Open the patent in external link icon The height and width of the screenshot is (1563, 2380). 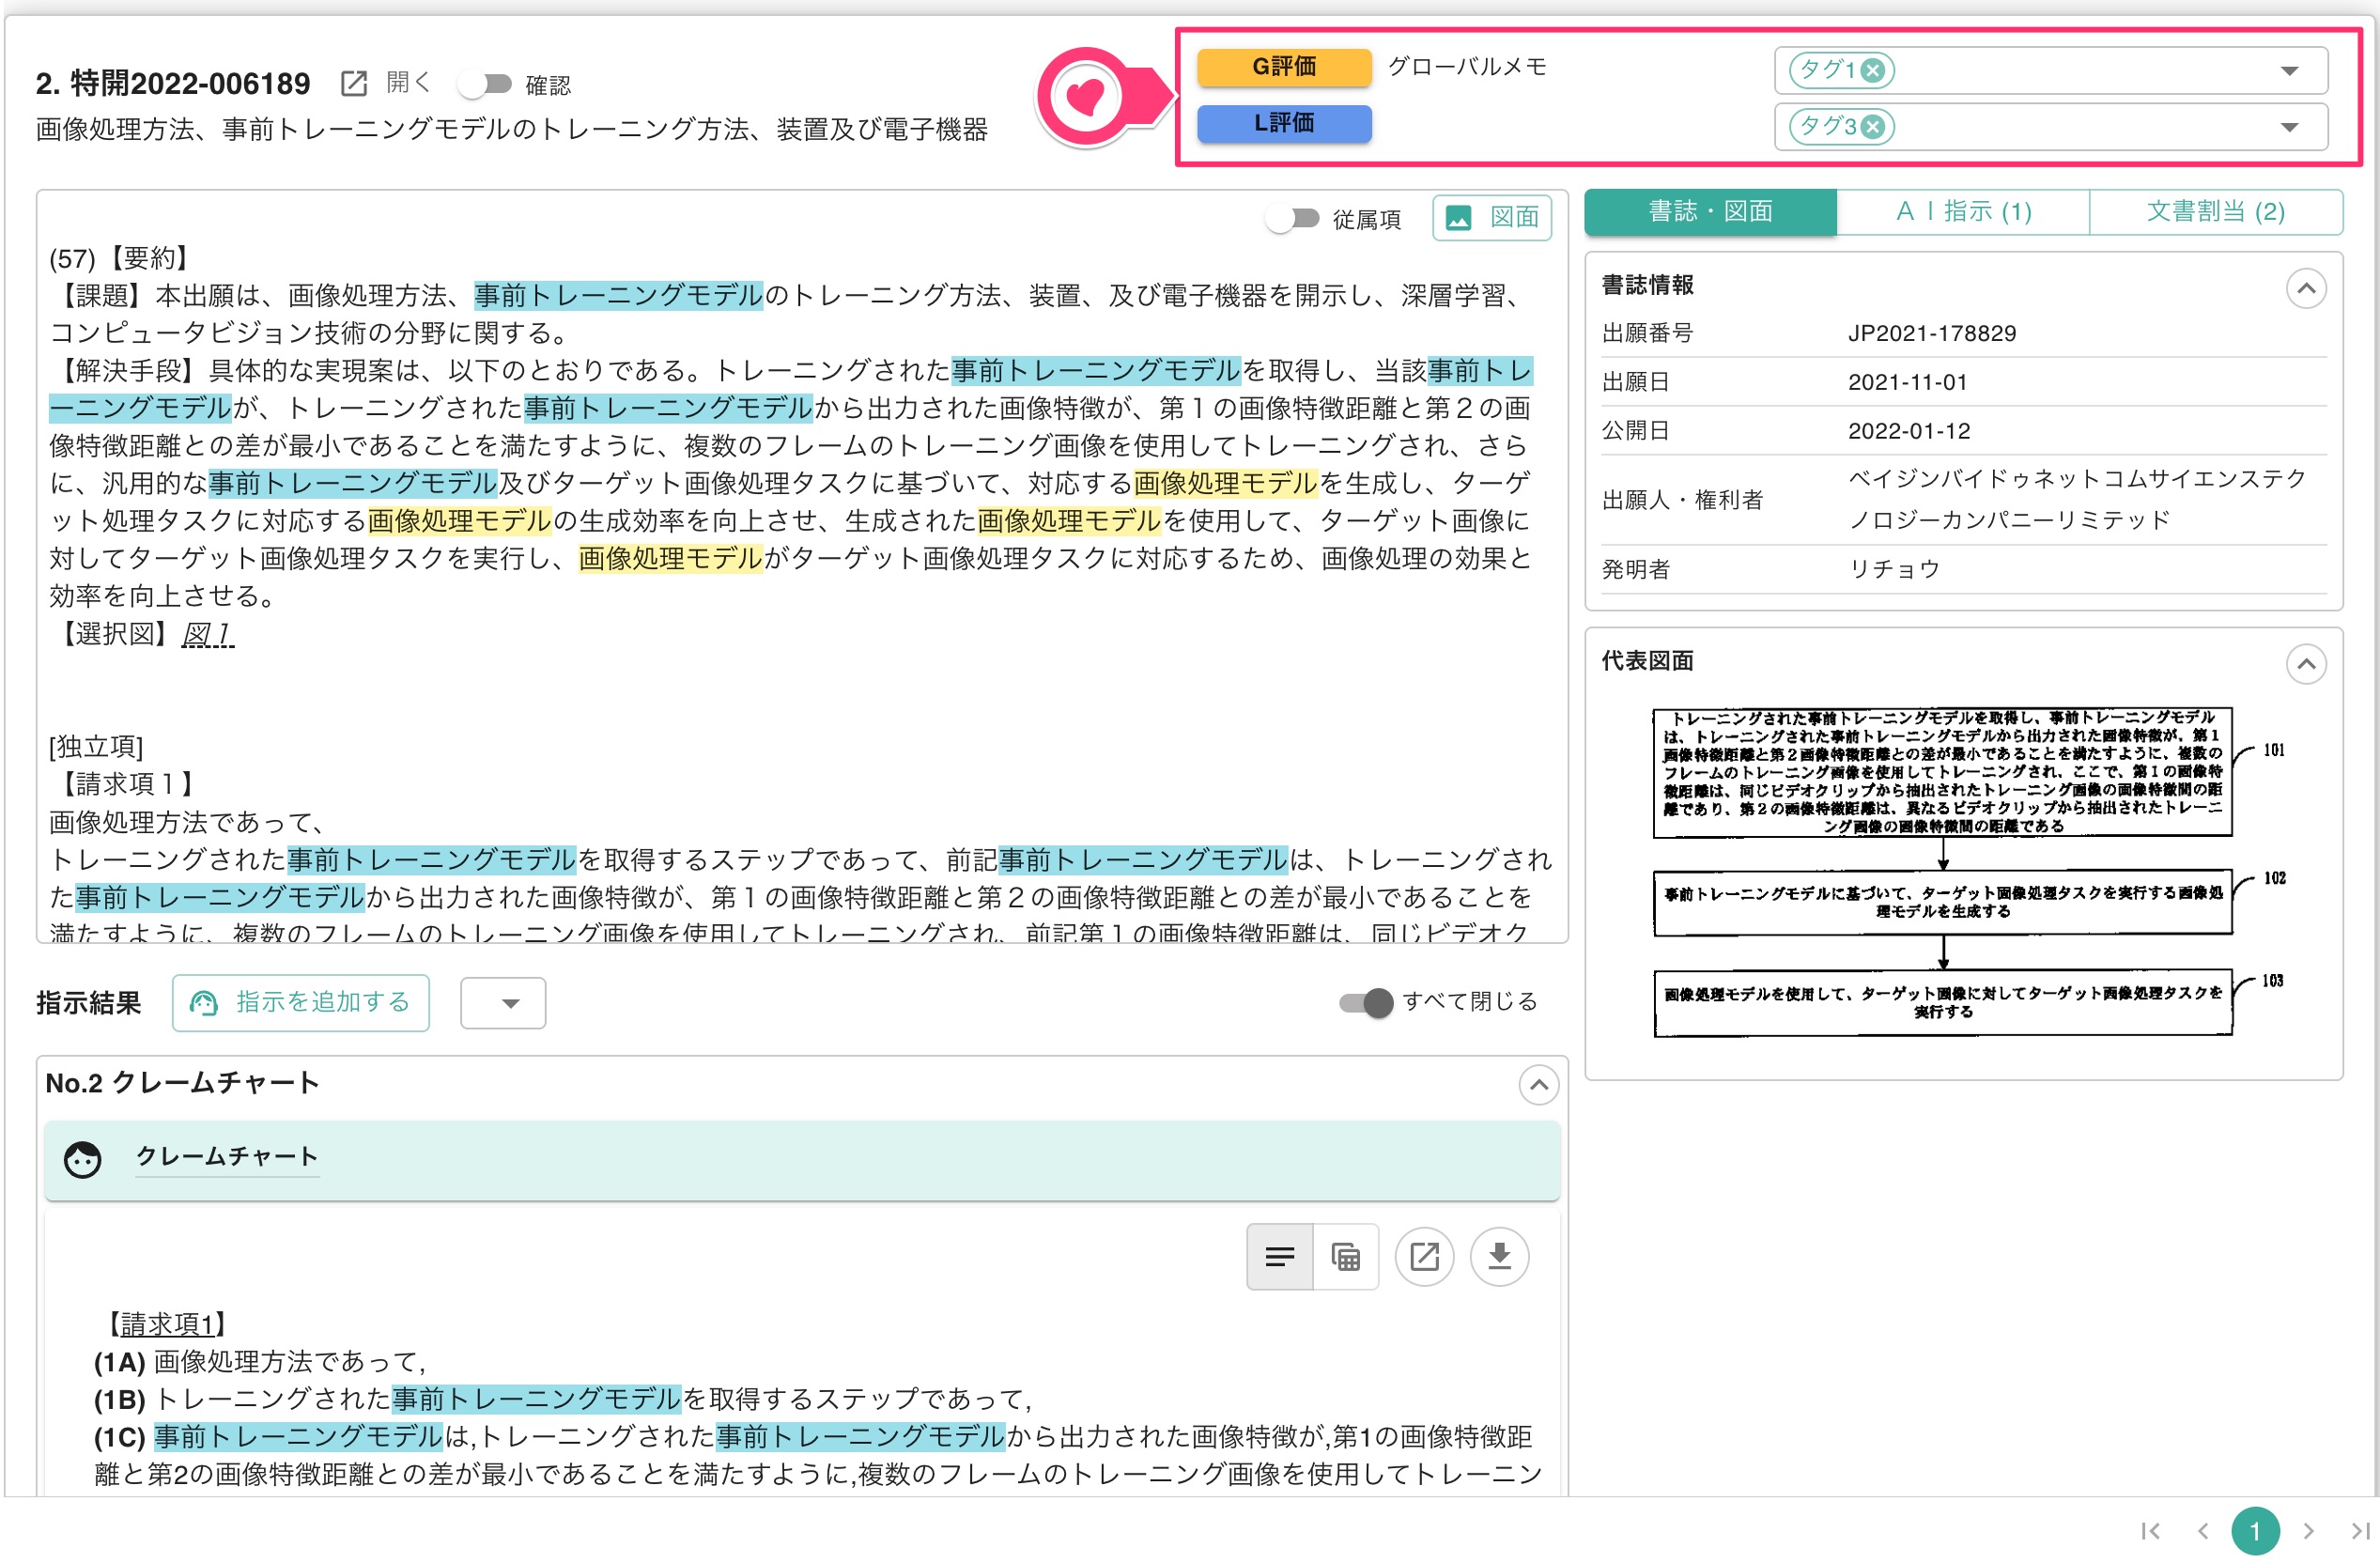tap(352, 85)
